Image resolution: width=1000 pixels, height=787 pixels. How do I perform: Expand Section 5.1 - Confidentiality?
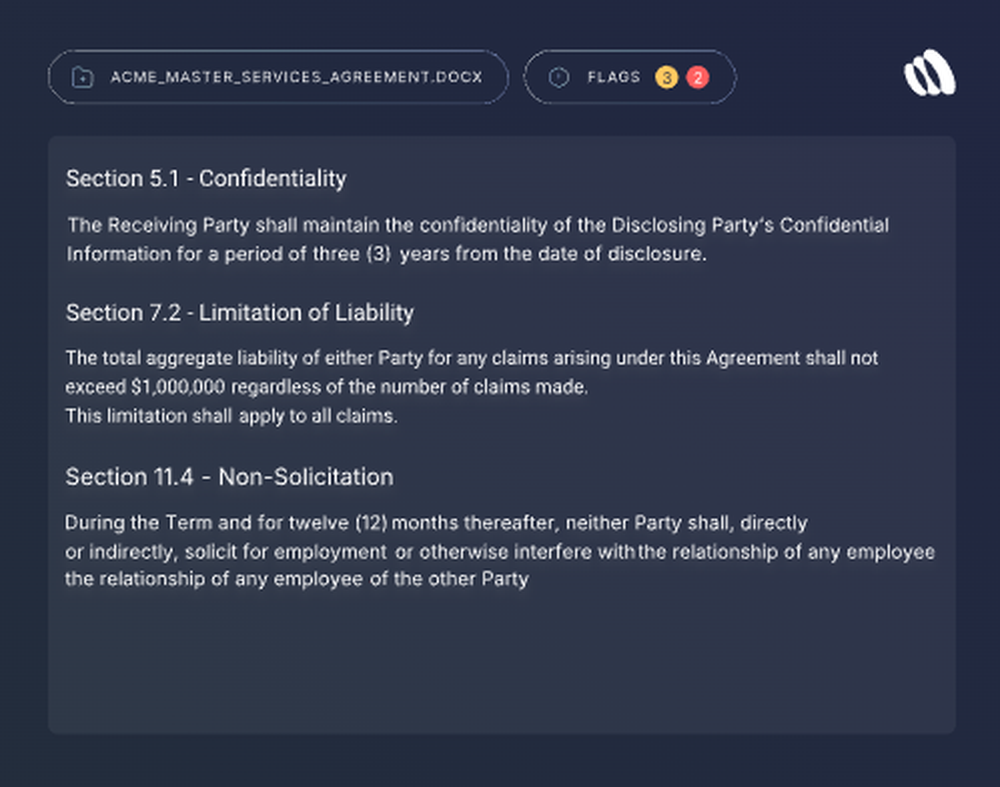coord(205,179)
